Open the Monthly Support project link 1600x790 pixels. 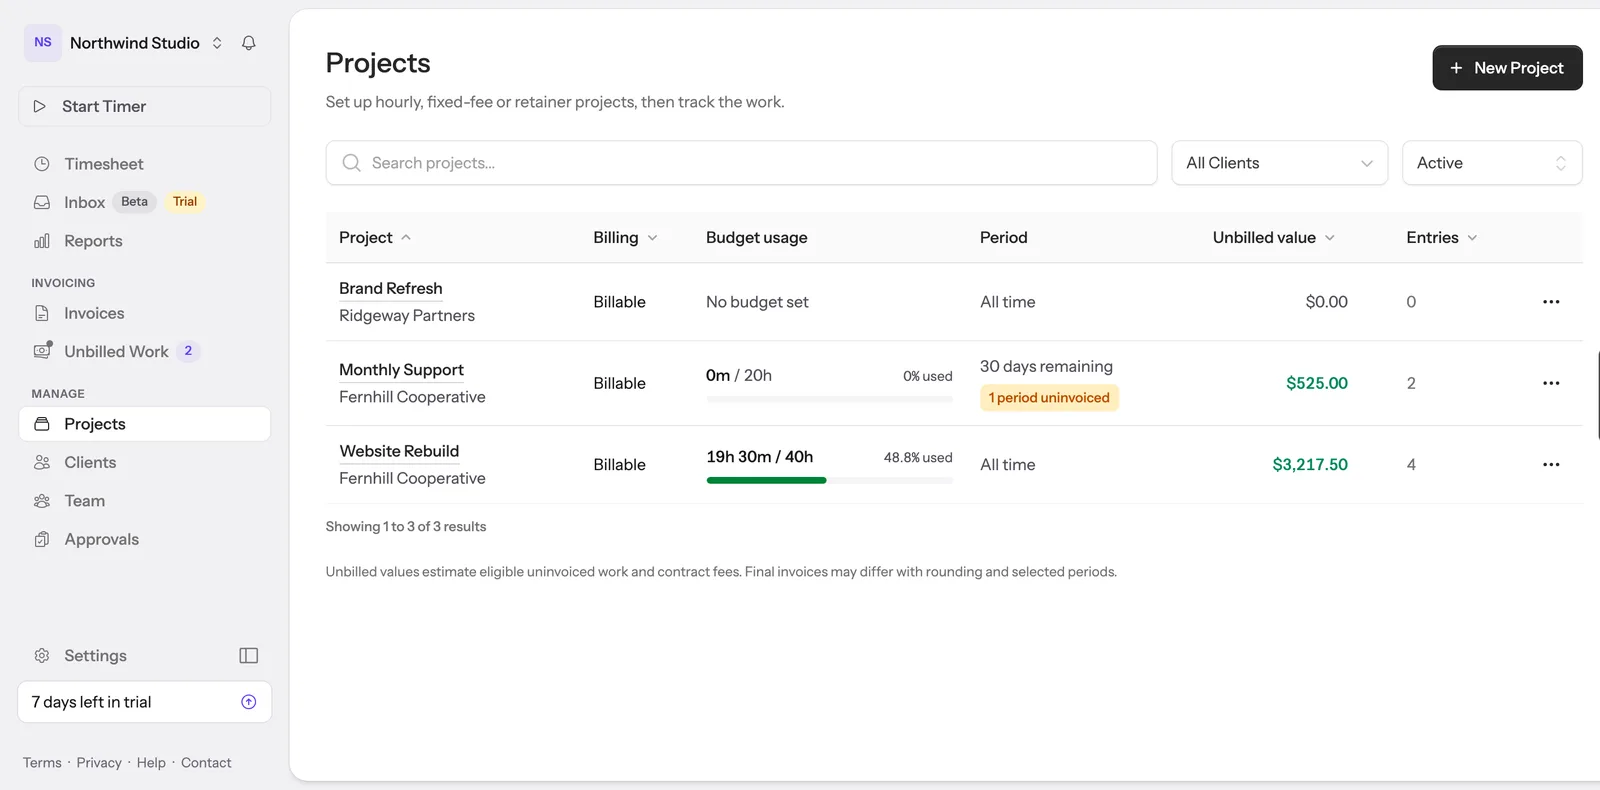401,370
